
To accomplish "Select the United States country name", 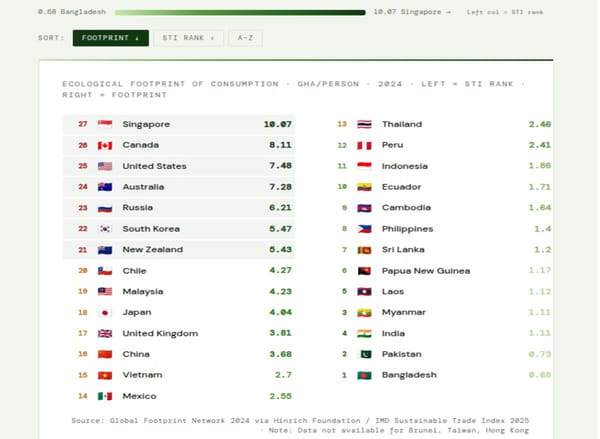I will (155, 166).
